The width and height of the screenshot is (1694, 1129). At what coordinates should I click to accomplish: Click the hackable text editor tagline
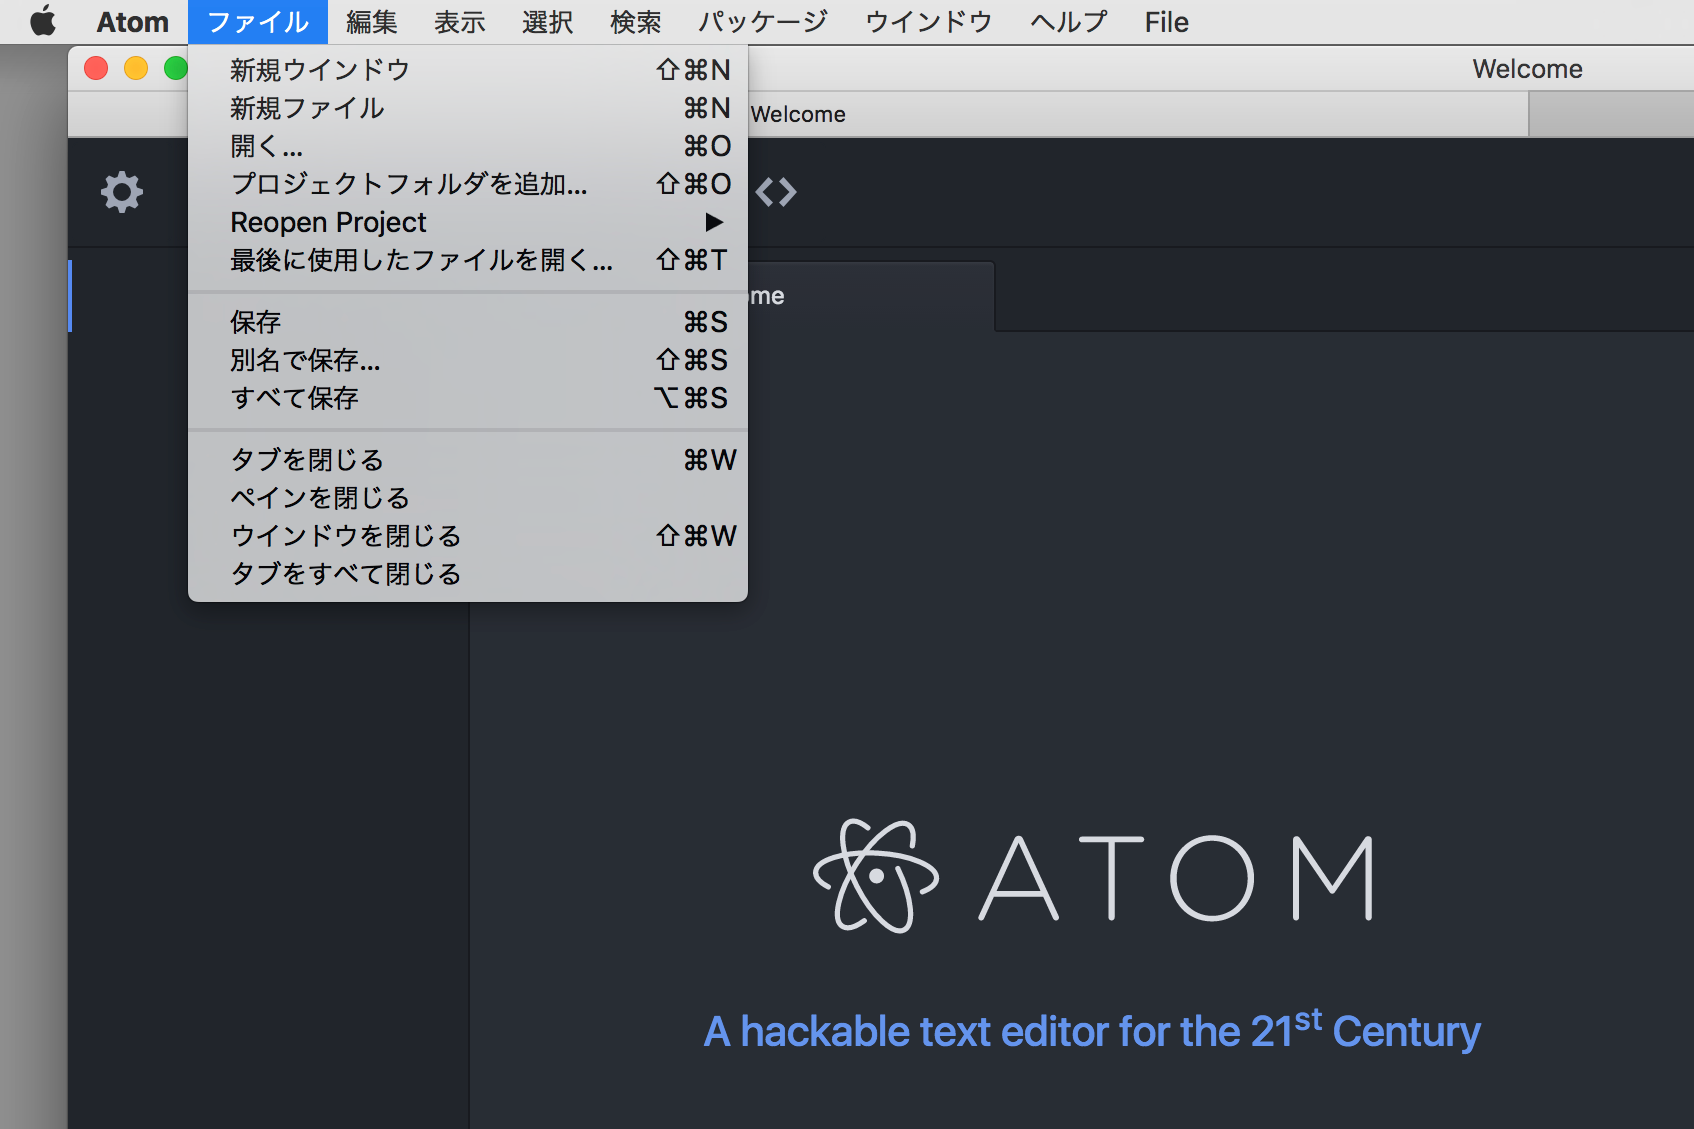coord(1092,1031)
